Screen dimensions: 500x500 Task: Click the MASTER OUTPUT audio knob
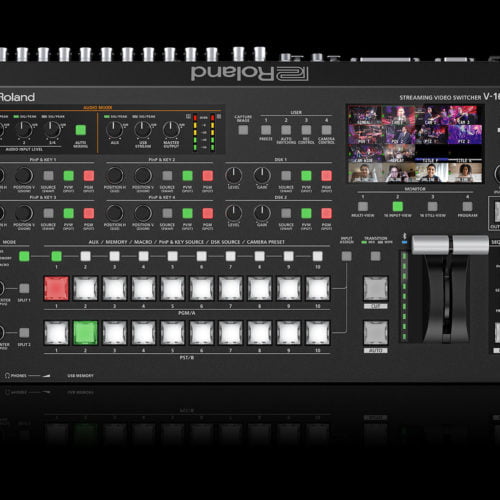click(171, 130)
